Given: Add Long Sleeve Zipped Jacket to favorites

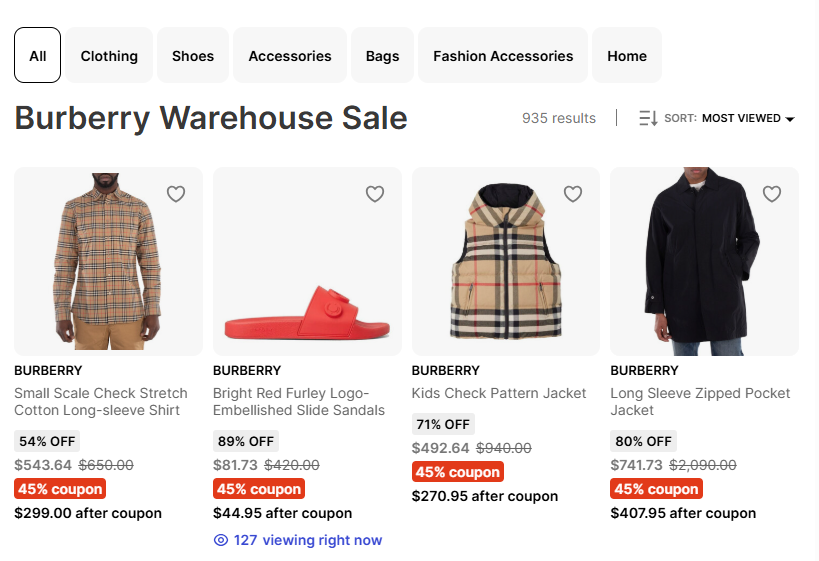Looking at the screenshot, I should click(772, 194).
